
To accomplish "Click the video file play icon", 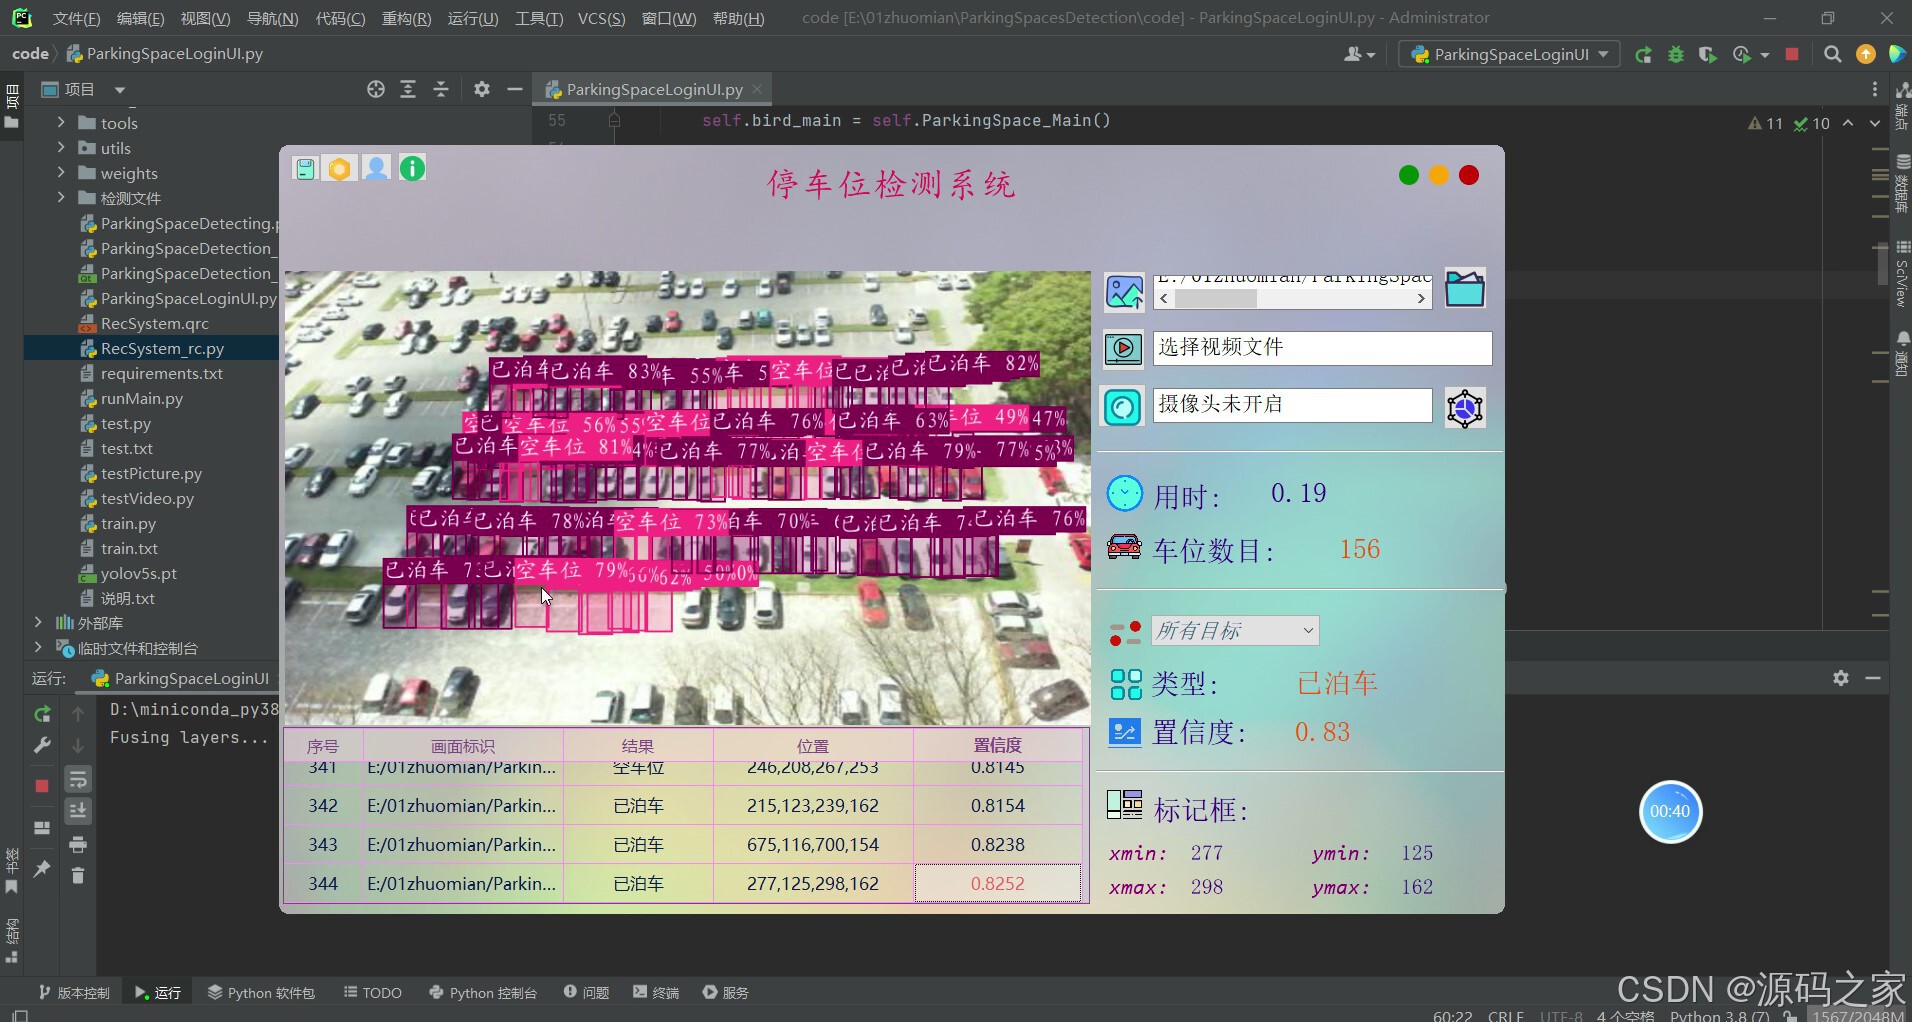I will (x=1124, y=349).
